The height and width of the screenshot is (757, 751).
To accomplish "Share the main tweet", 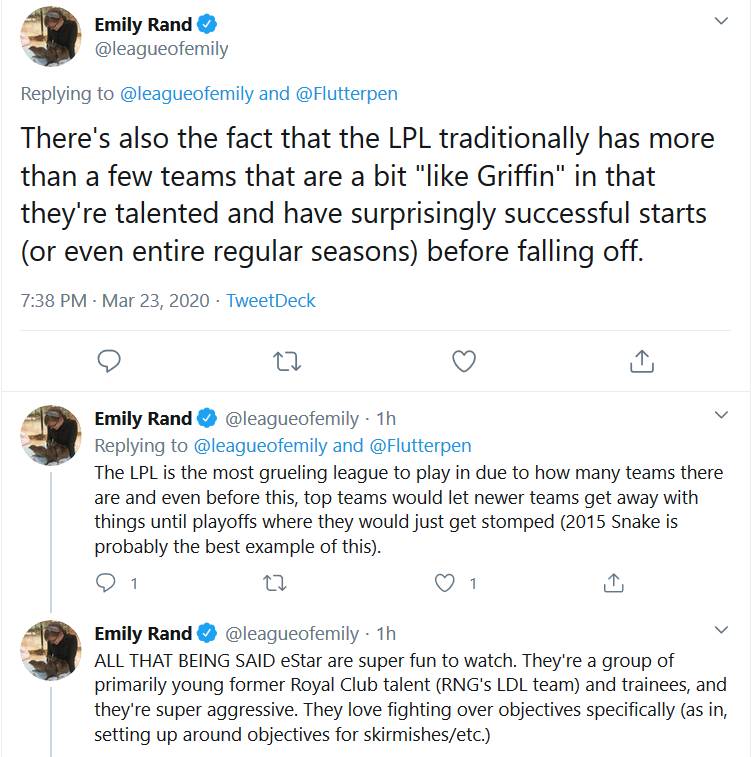I will coord(641,361).
